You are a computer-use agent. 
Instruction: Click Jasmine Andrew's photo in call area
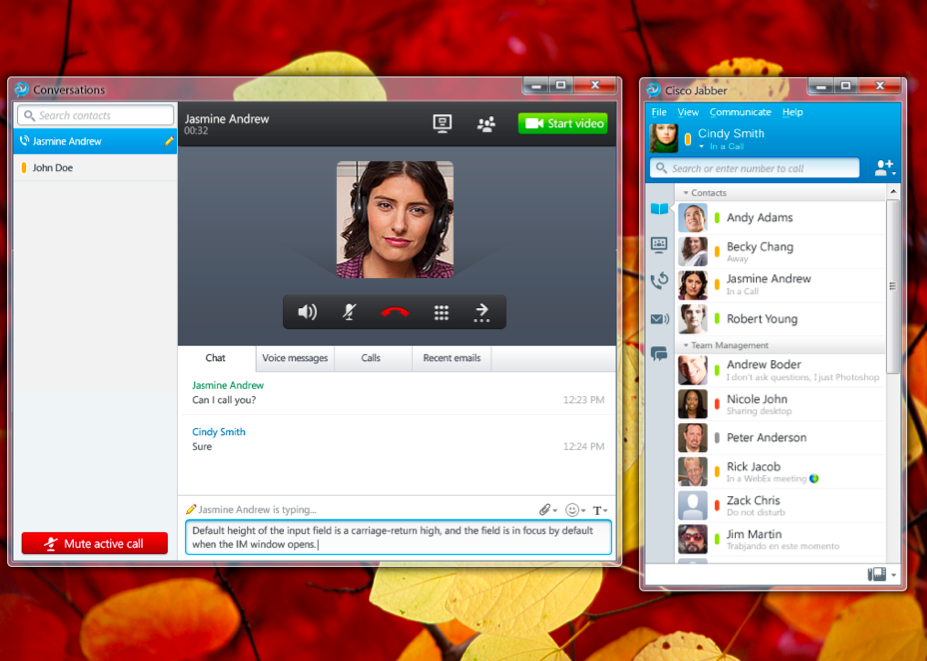pyautogui.click(x=395, y=219)
